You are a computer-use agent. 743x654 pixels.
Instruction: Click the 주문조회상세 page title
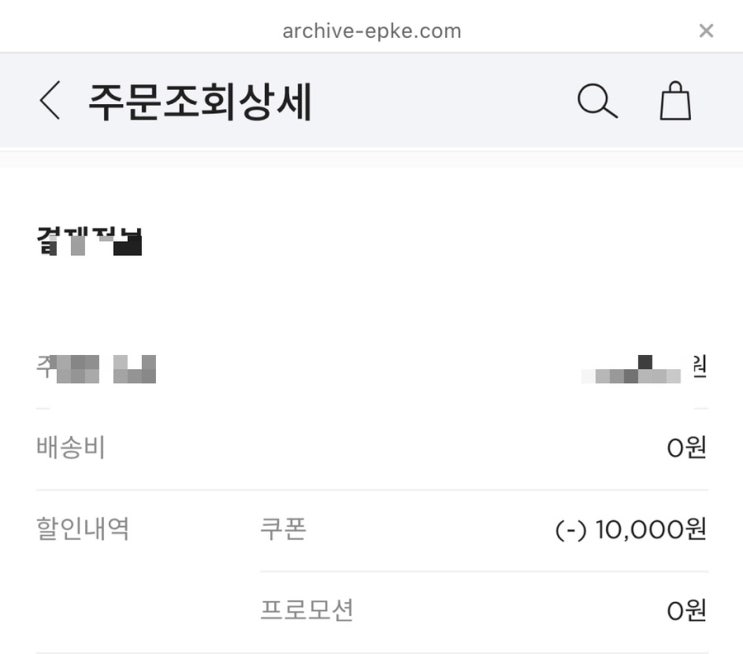coord(200,102)
